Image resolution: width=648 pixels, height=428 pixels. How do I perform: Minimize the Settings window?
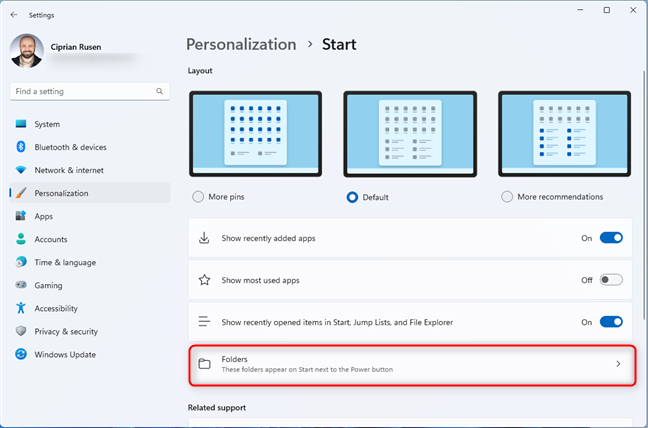pyautogui.click(x=580, y=10)
